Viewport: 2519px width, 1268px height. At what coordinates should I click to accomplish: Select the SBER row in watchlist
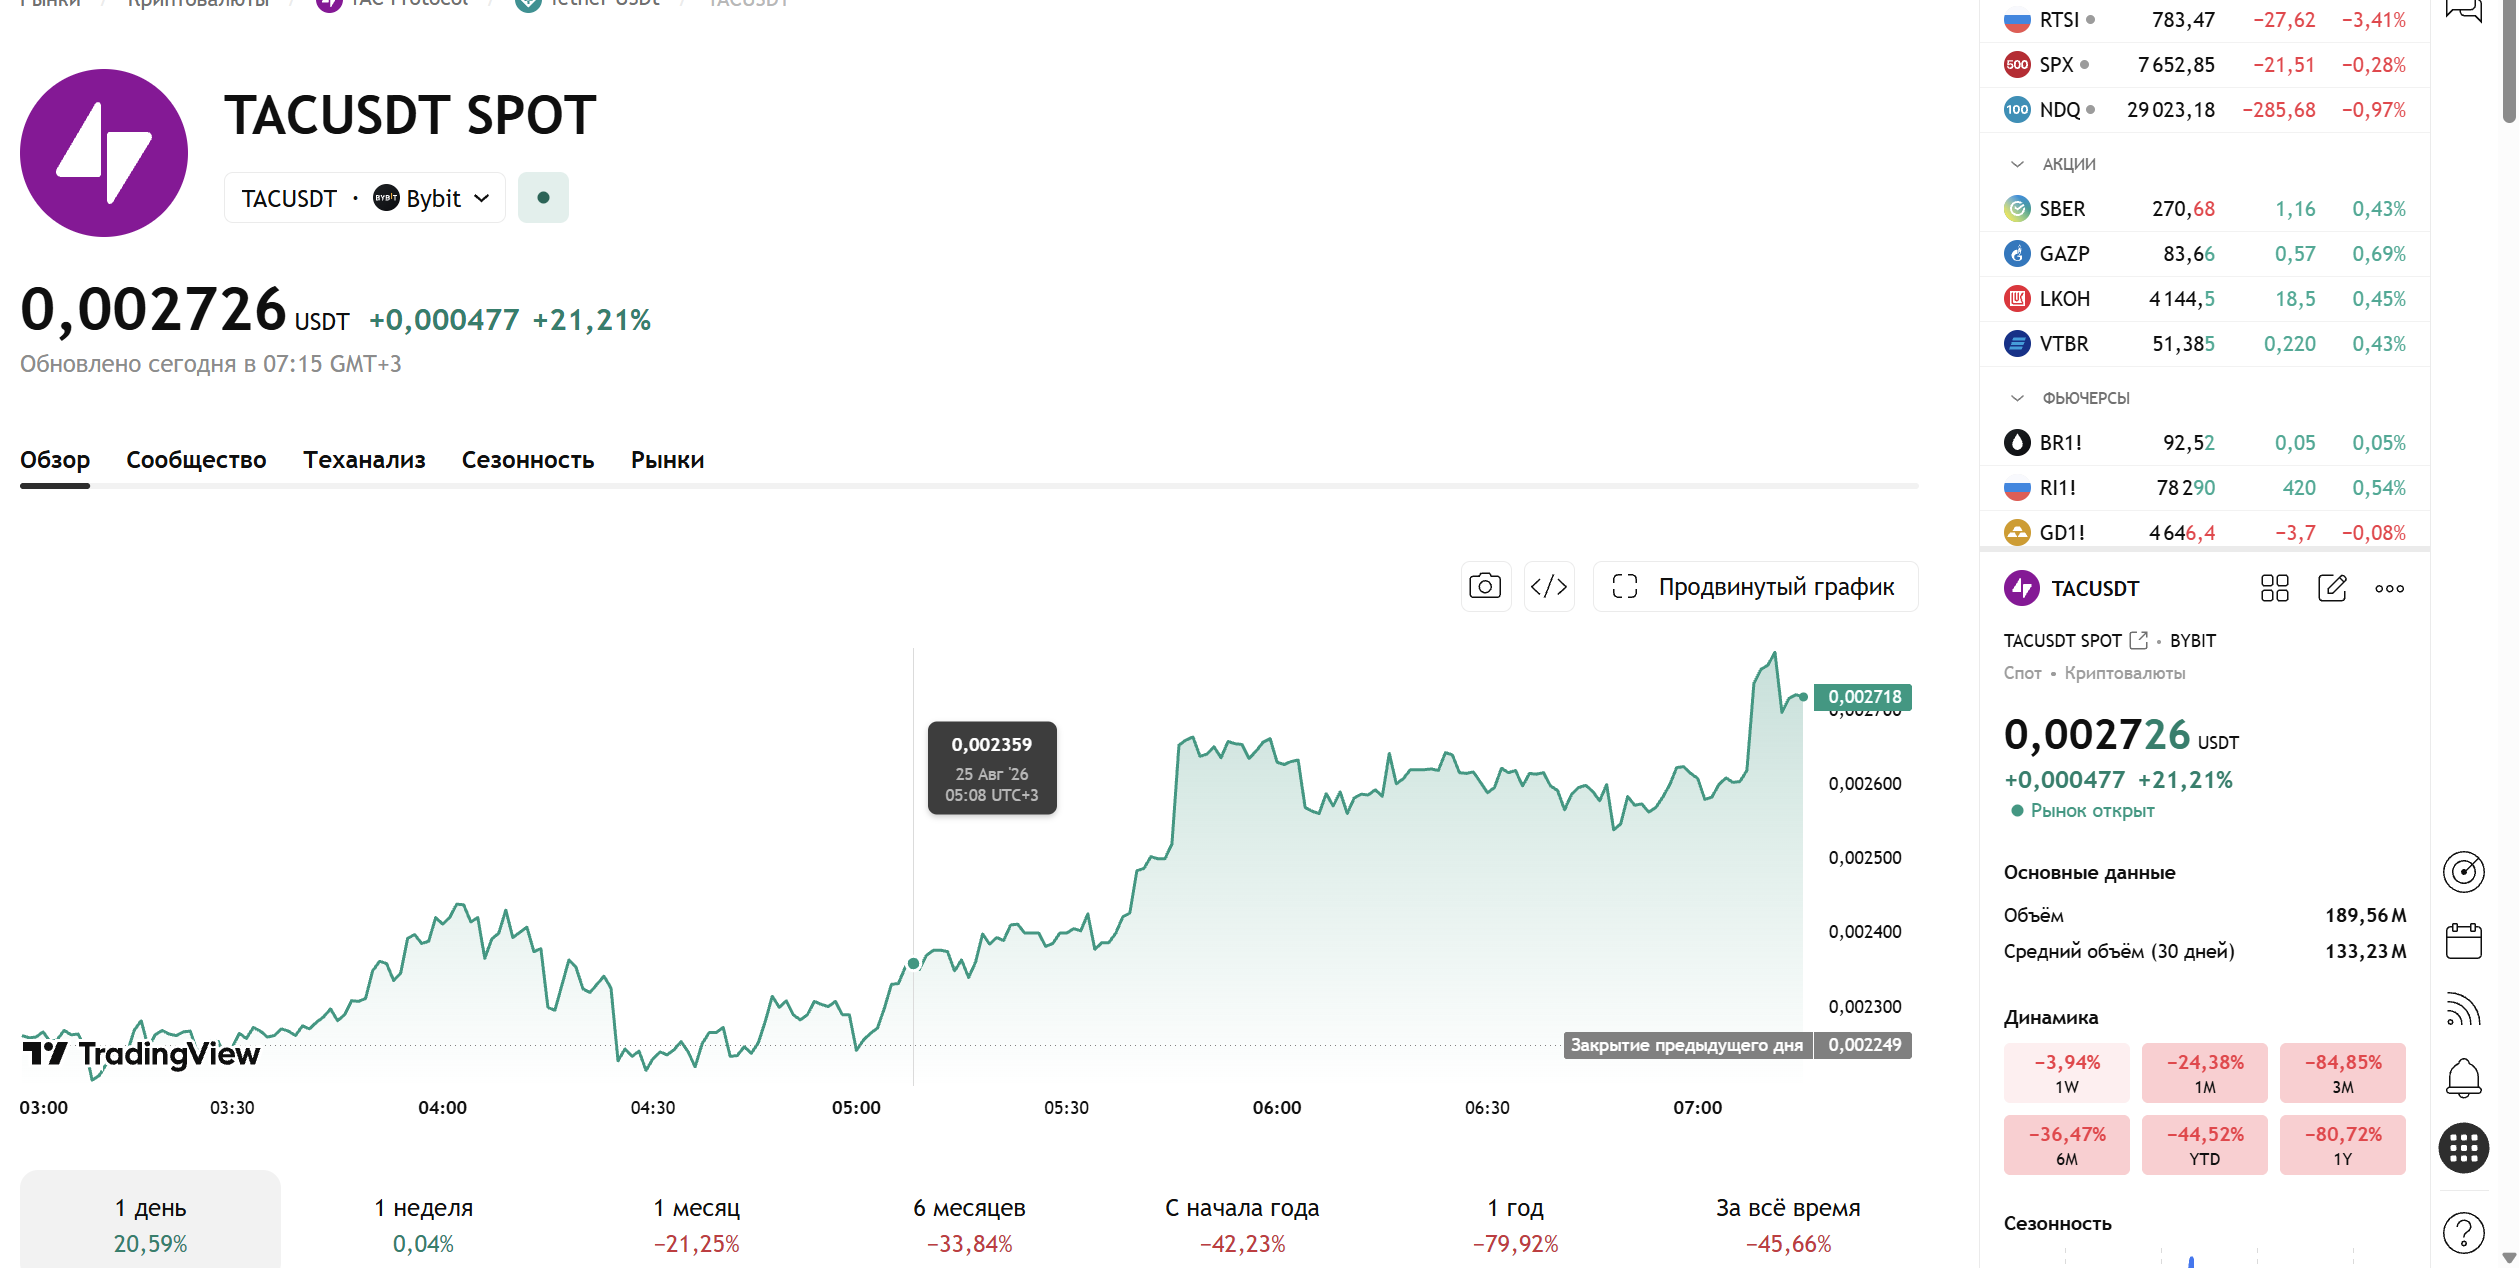pyautogui.click(x=2204, y=209)
